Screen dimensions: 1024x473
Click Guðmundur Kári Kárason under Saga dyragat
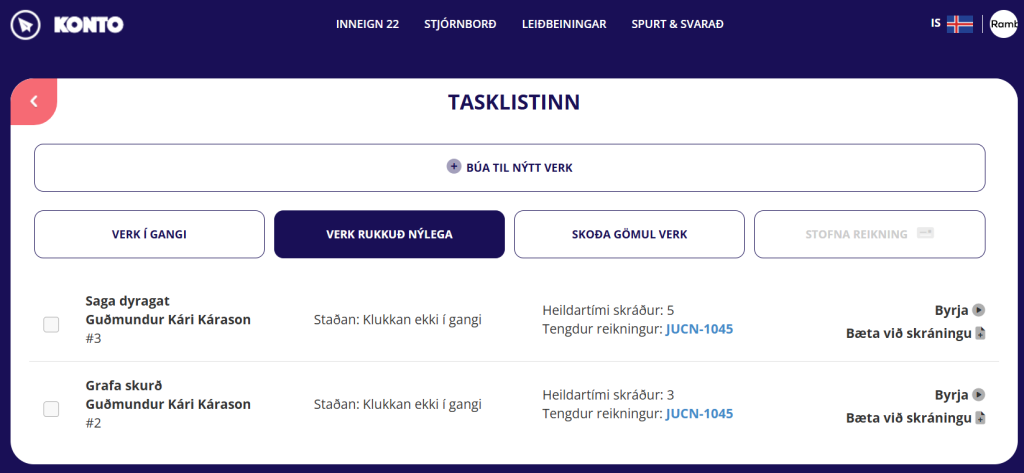168,320
